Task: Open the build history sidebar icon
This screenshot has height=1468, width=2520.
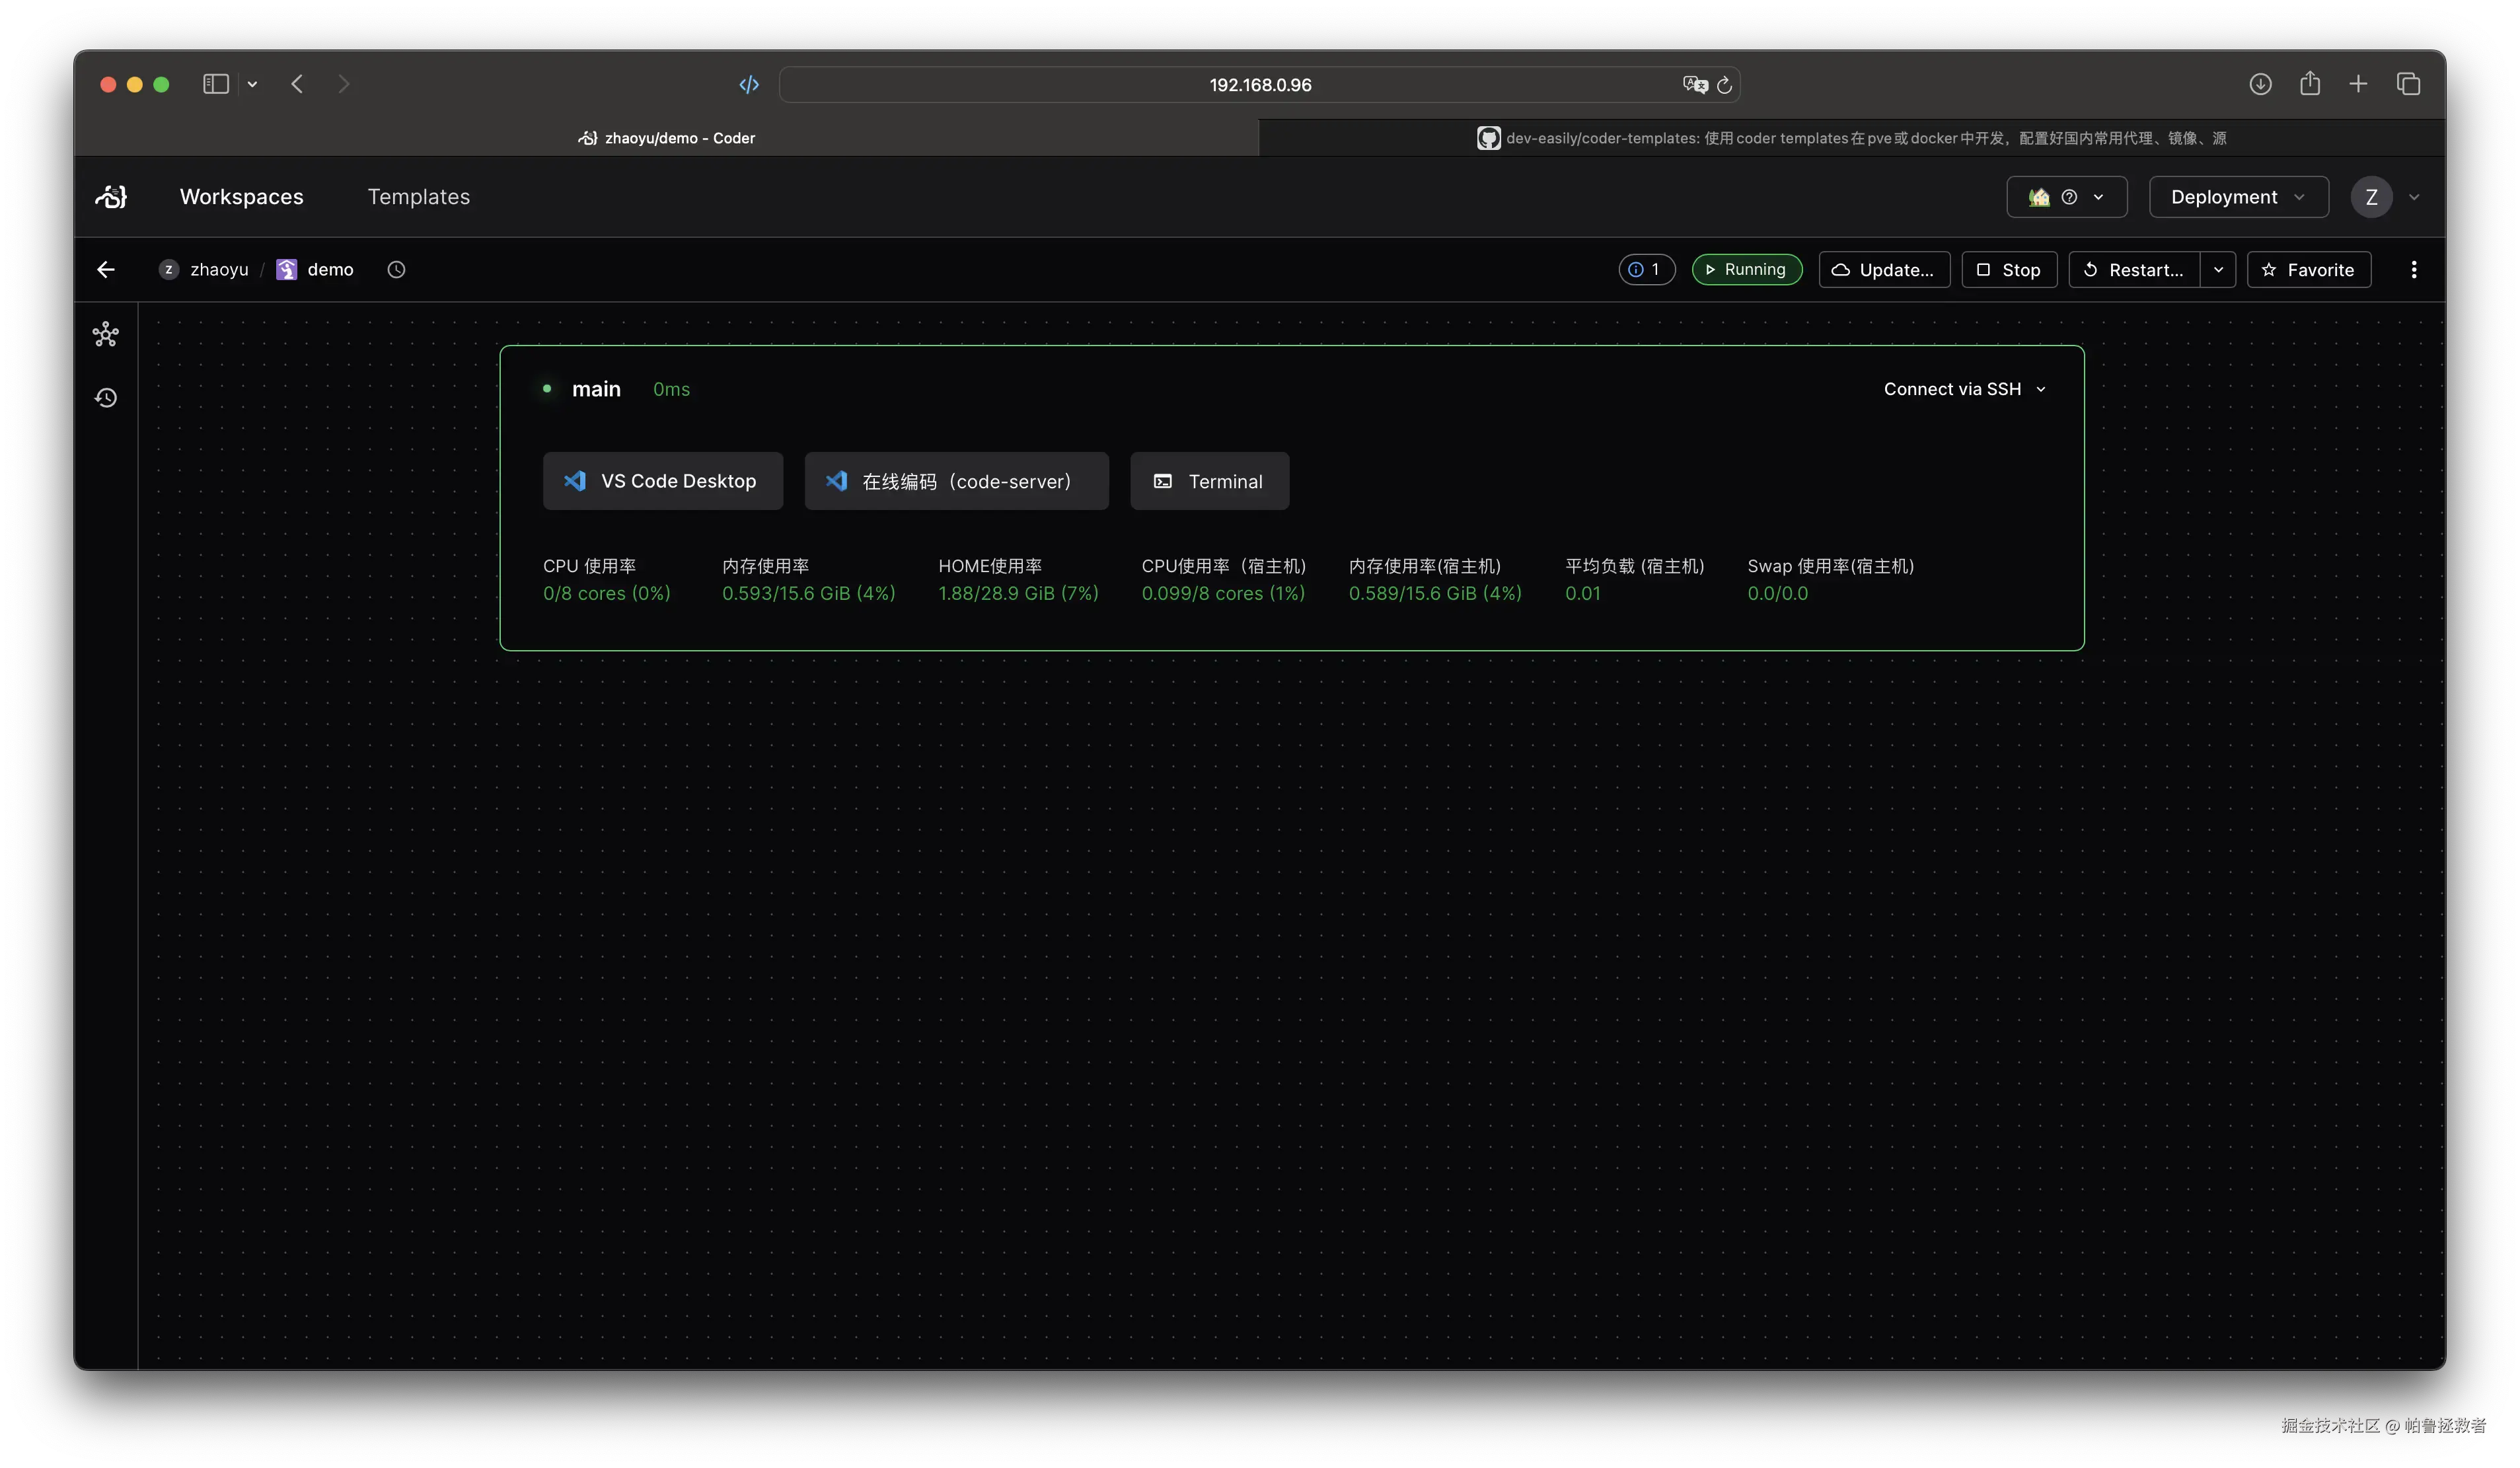Action: pyautogui.click(x=106, y=398)
